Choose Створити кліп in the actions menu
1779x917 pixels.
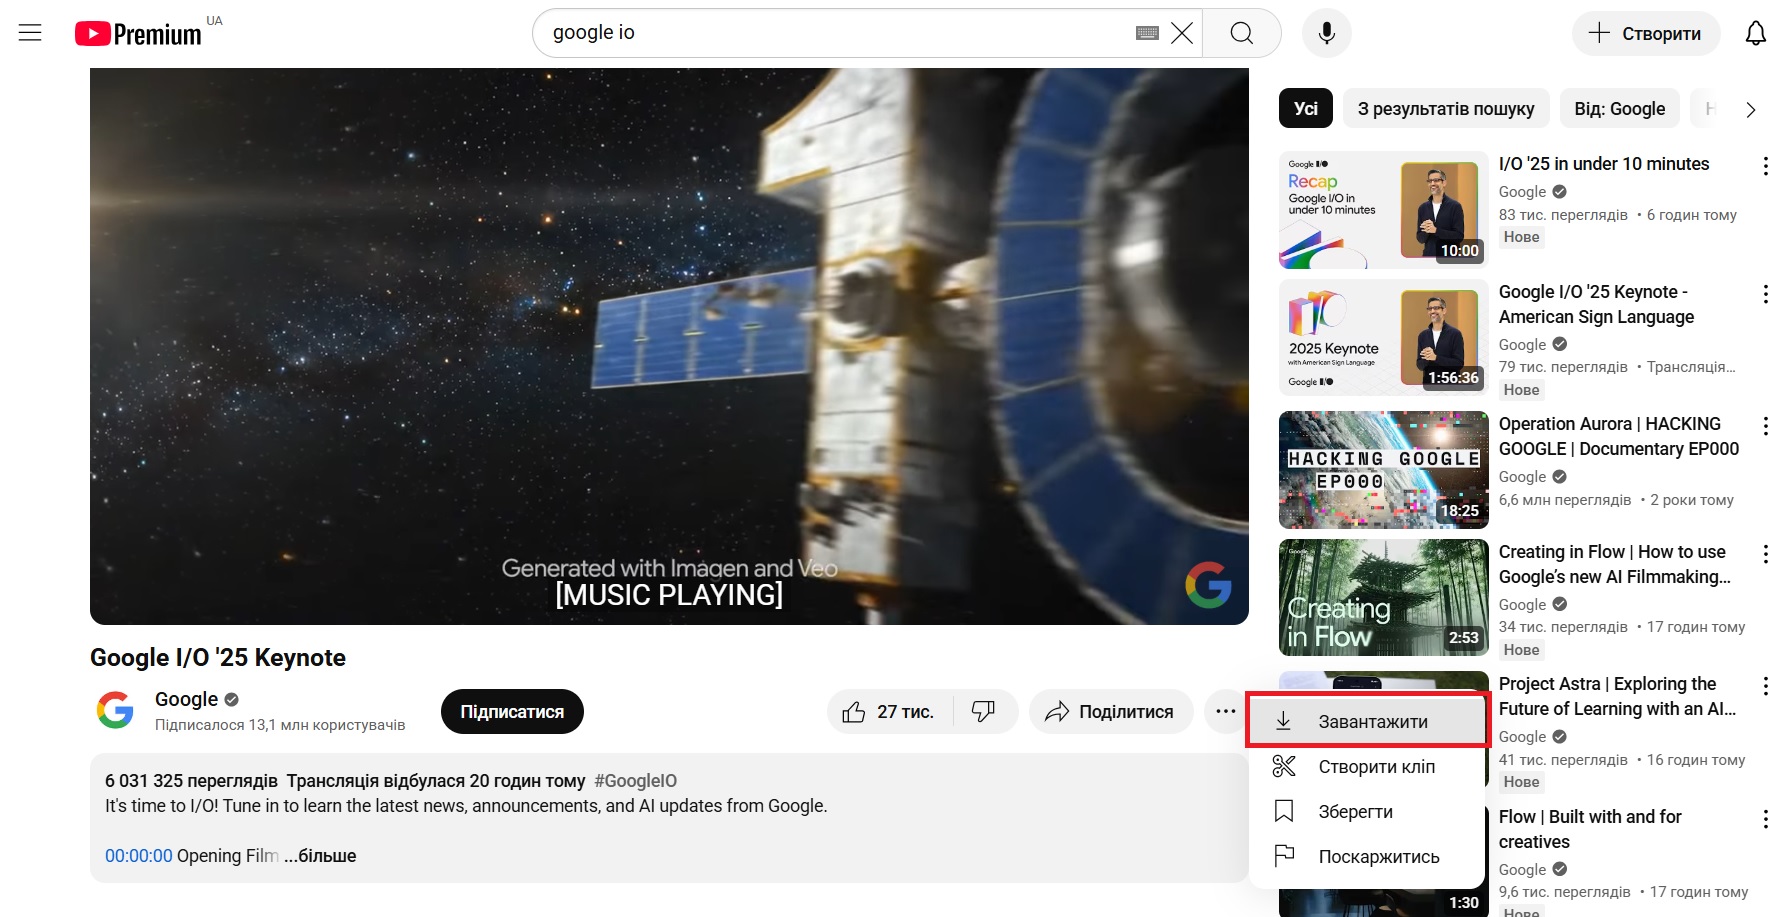[x=1368, y=767]
